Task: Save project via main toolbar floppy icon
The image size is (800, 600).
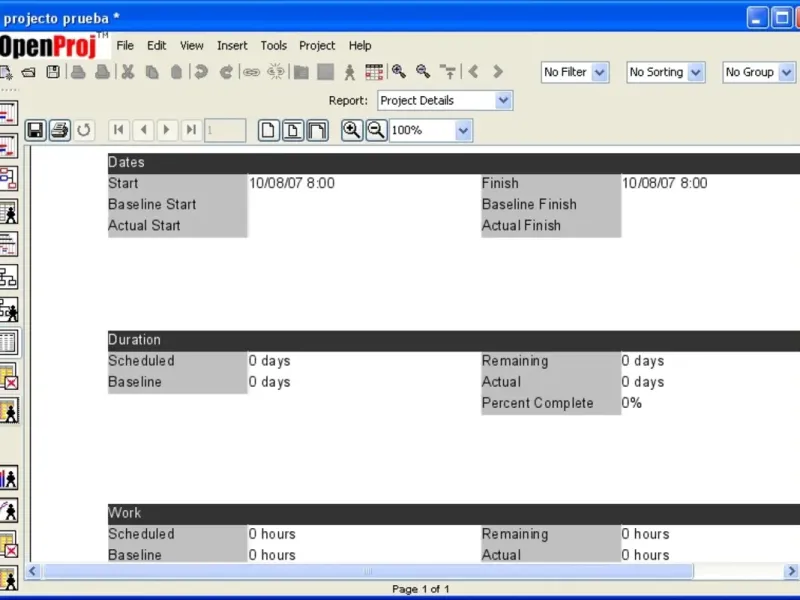Action: click(x=53, y=72)
